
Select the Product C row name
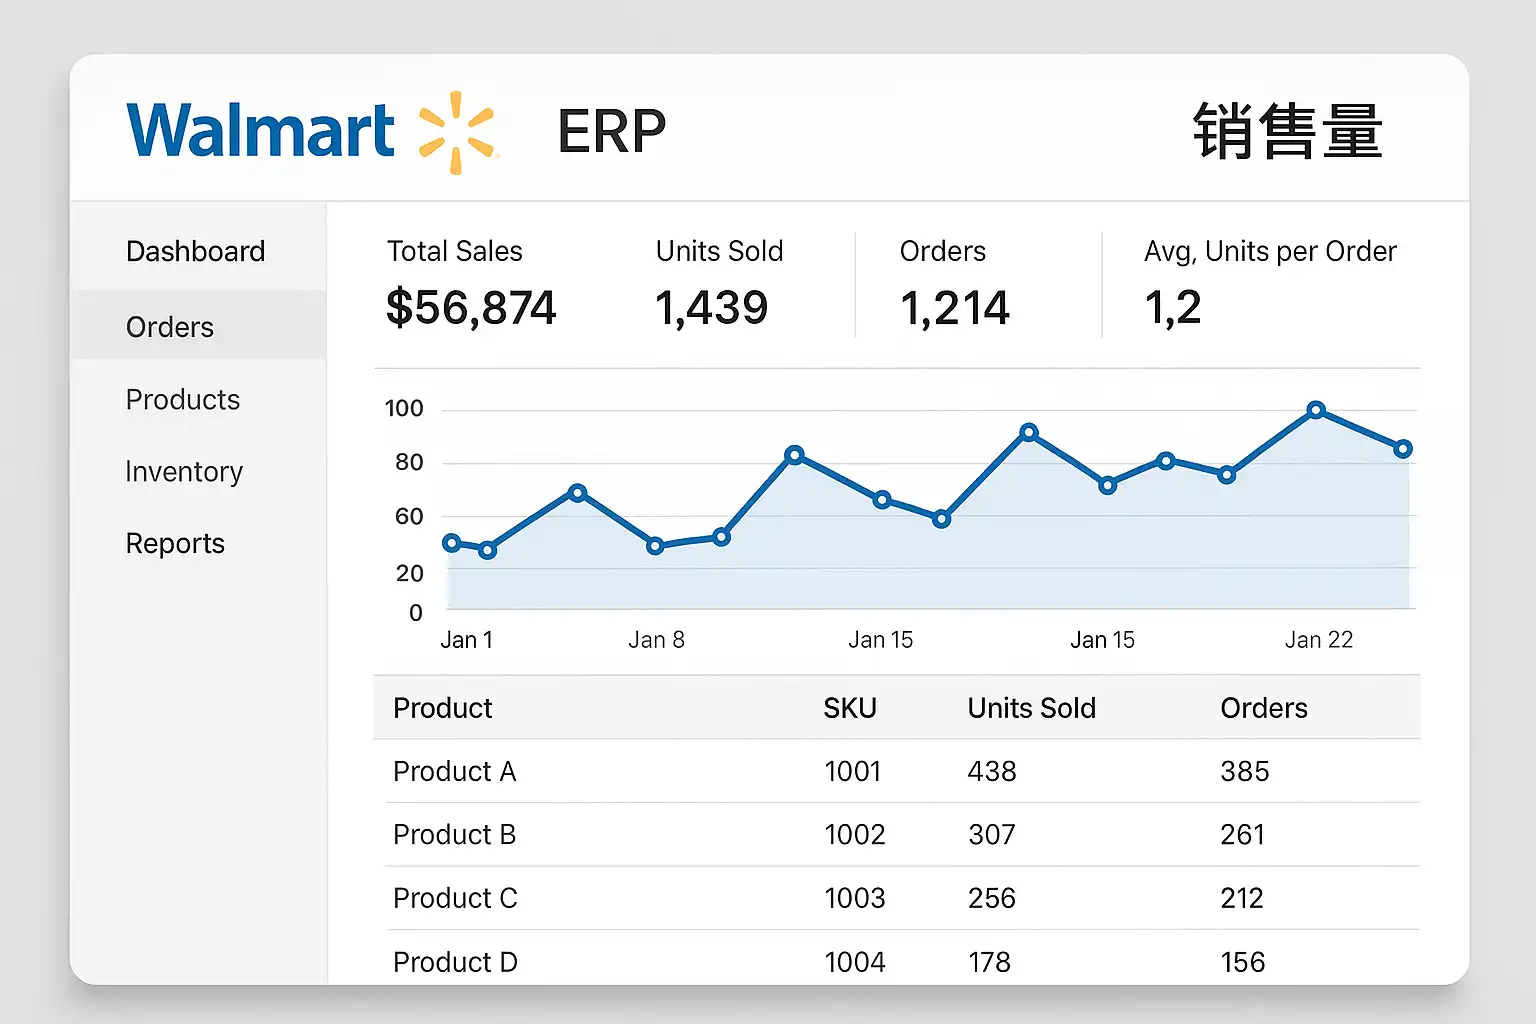coord(455,898)
